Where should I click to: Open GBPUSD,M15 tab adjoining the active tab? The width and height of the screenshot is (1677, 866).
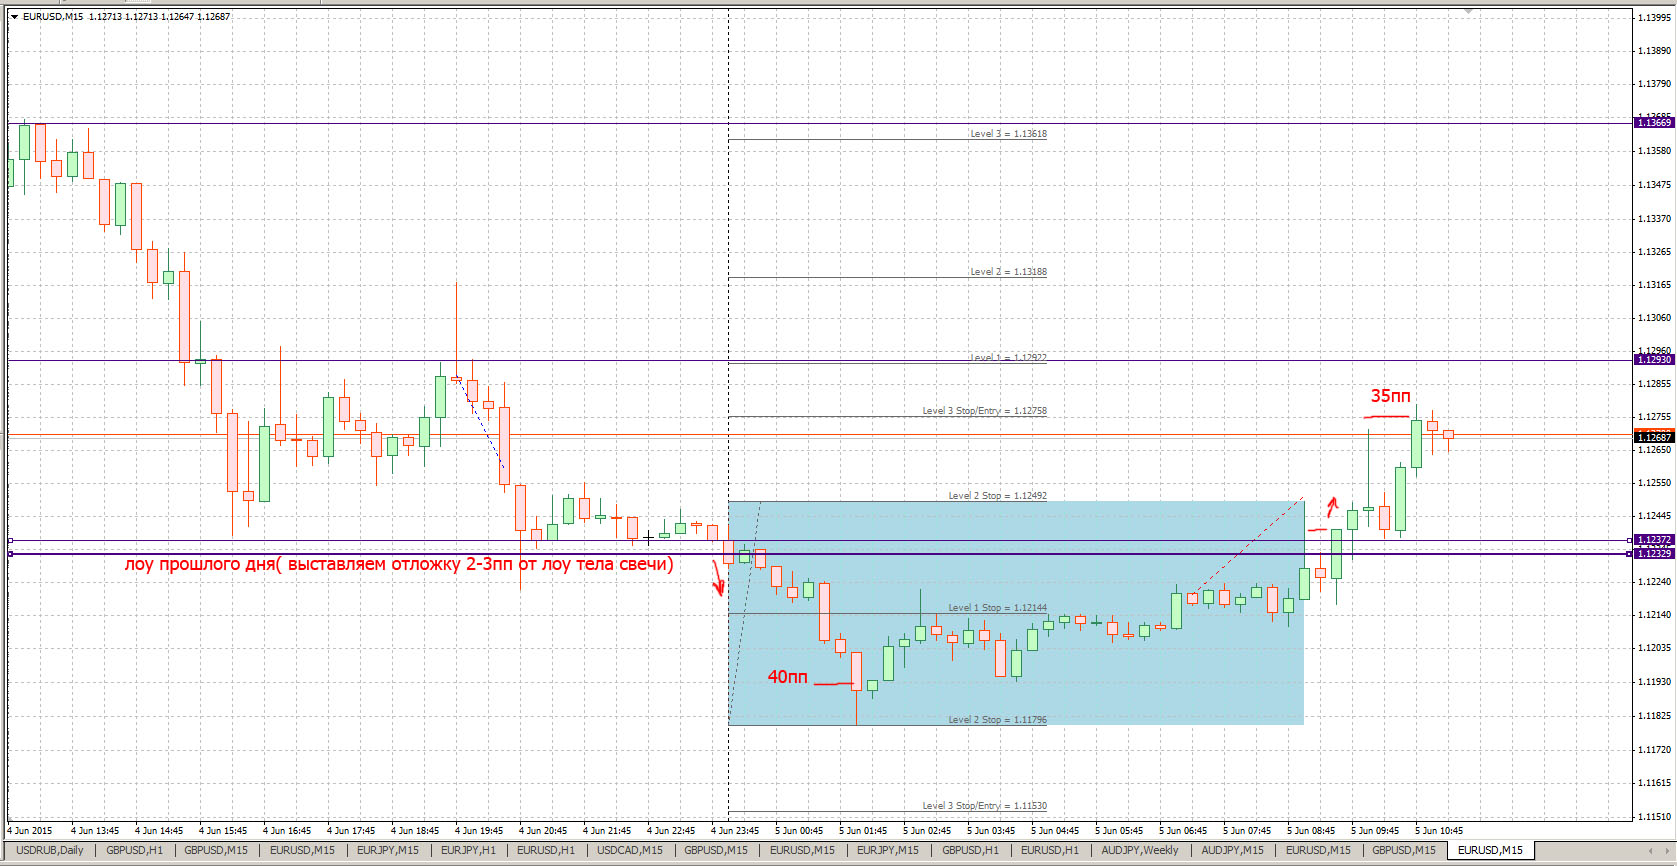[1404, 851]
